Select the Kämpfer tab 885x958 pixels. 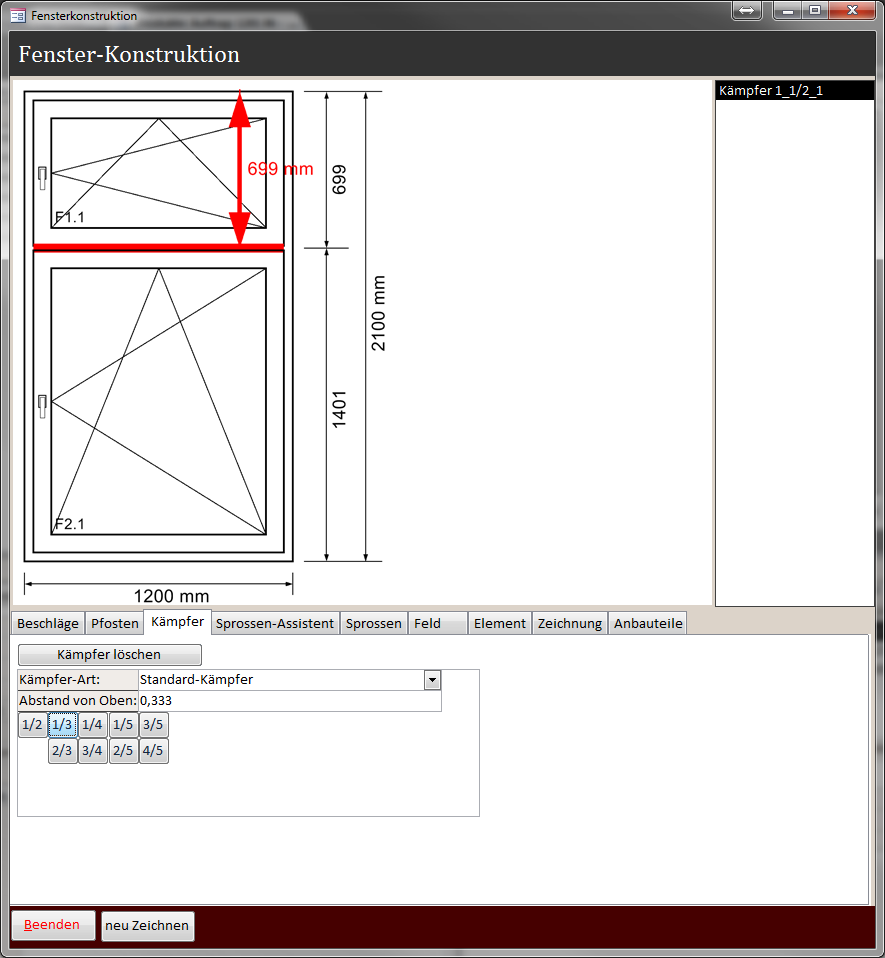[x=177, y=621]
